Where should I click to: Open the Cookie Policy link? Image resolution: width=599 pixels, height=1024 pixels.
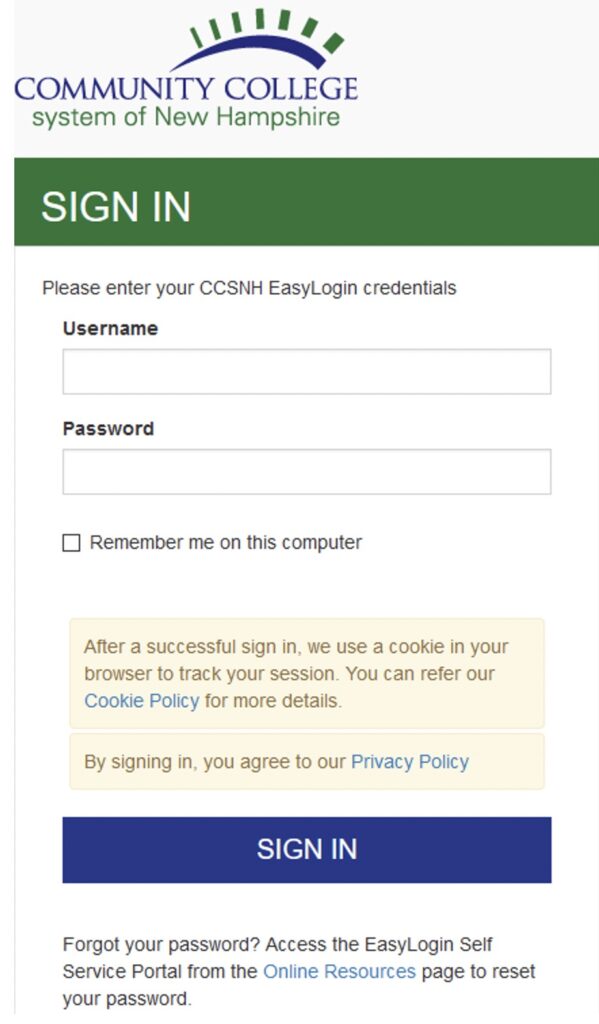pyautogui.click(x=142, y=701)
